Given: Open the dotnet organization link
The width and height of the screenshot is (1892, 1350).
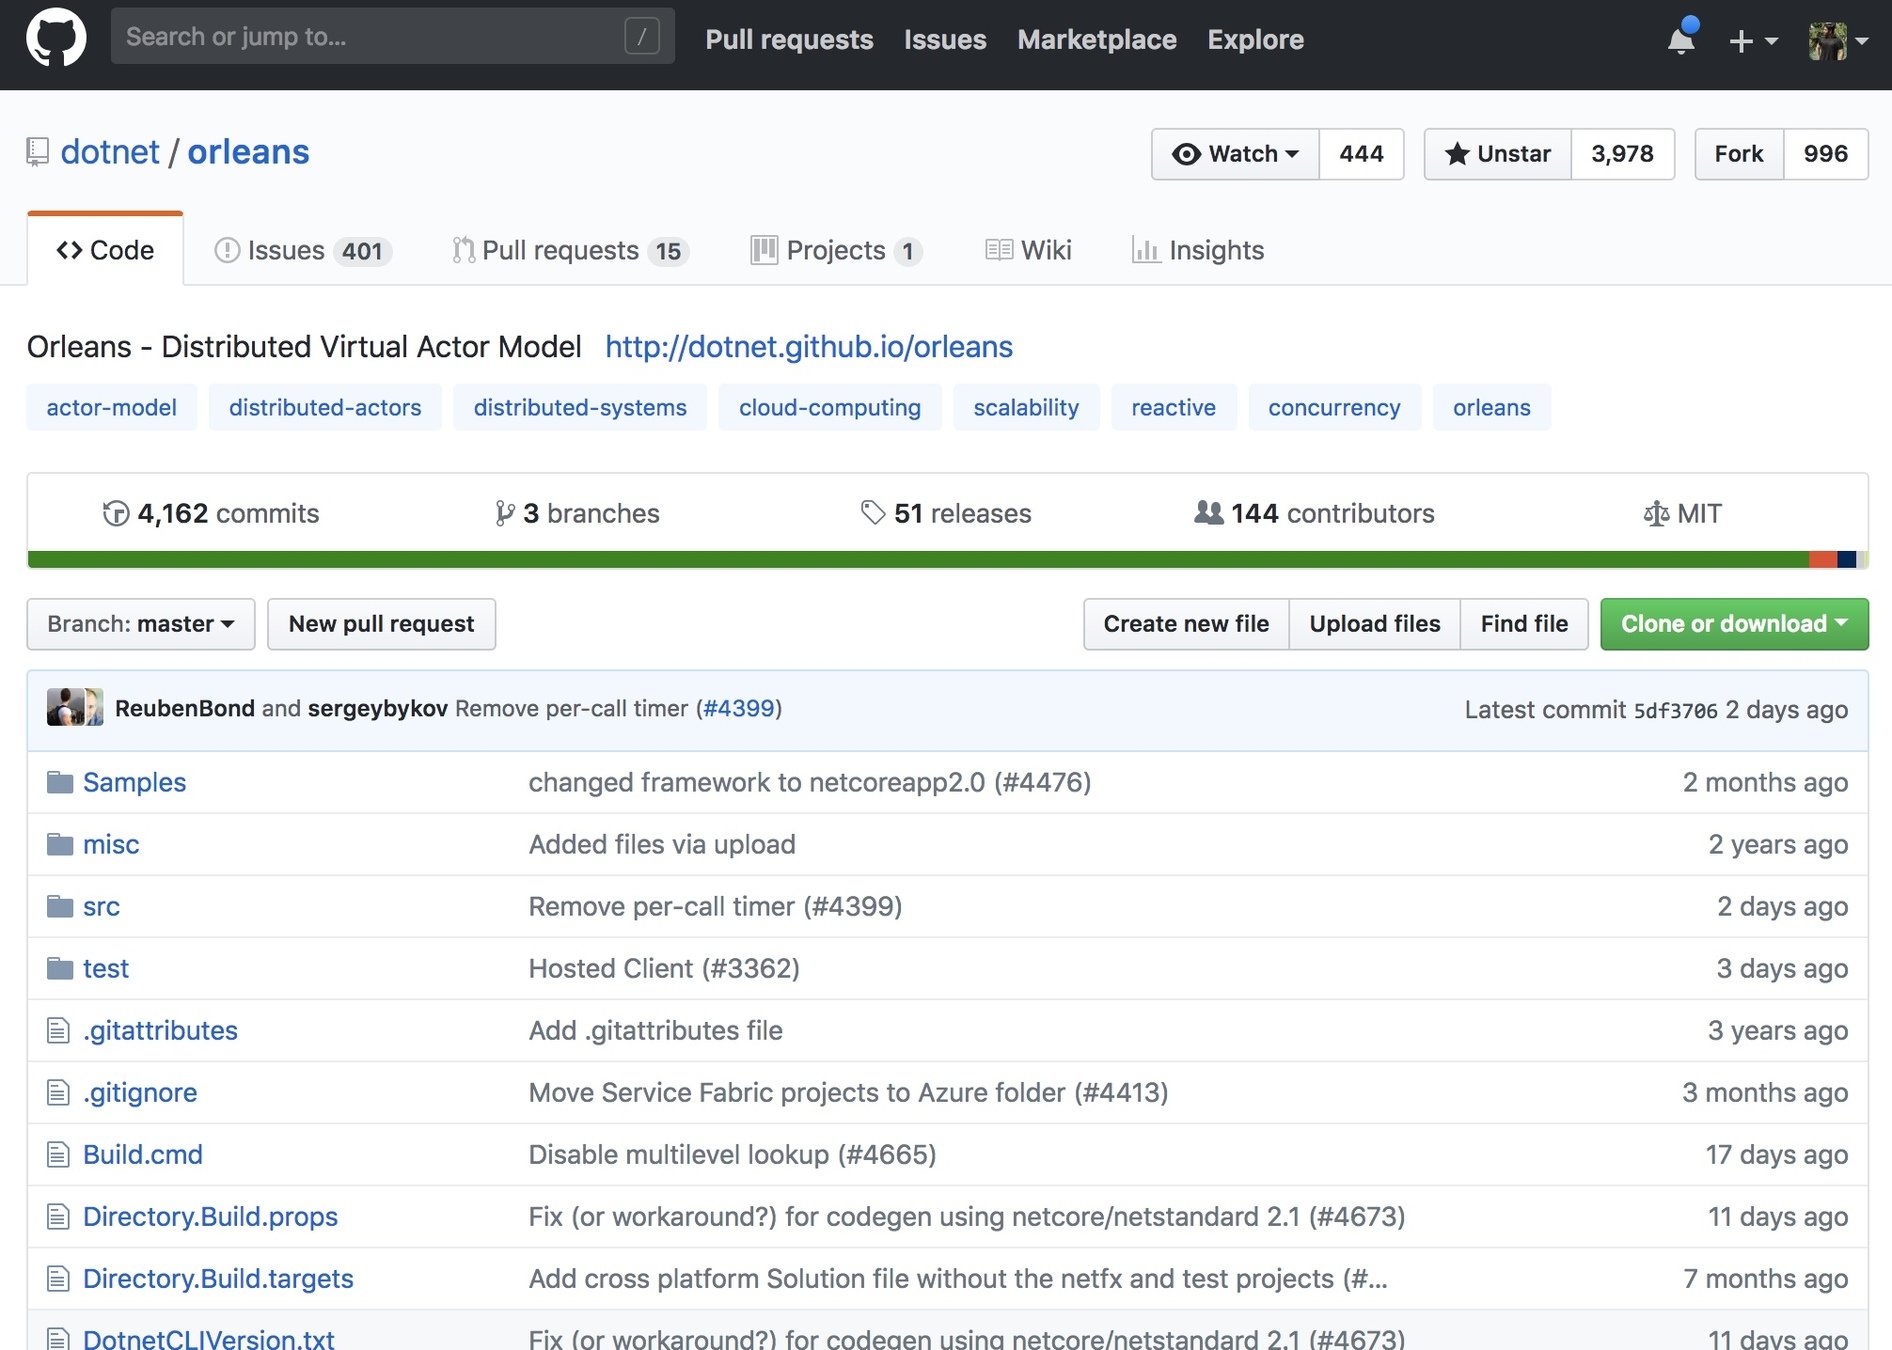Looking at the screenshot, I should click(110, 152).
